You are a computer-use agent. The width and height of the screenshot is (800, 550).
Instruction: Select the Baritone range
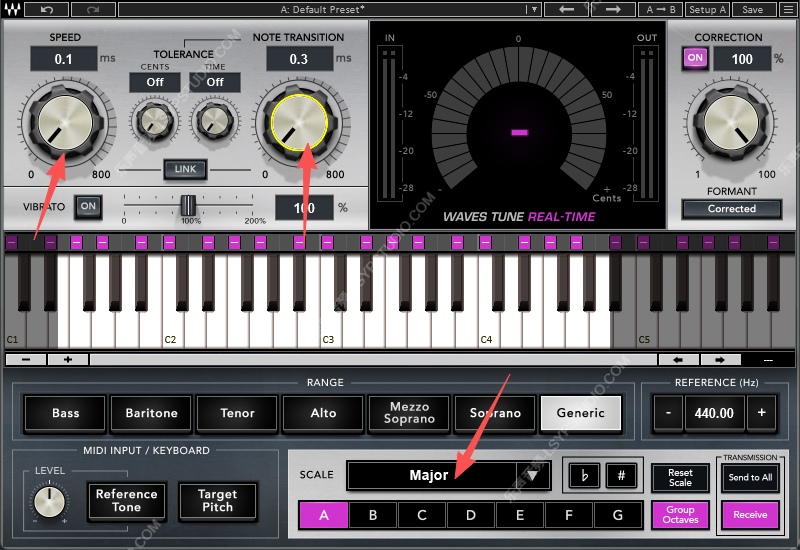[152, 413]
